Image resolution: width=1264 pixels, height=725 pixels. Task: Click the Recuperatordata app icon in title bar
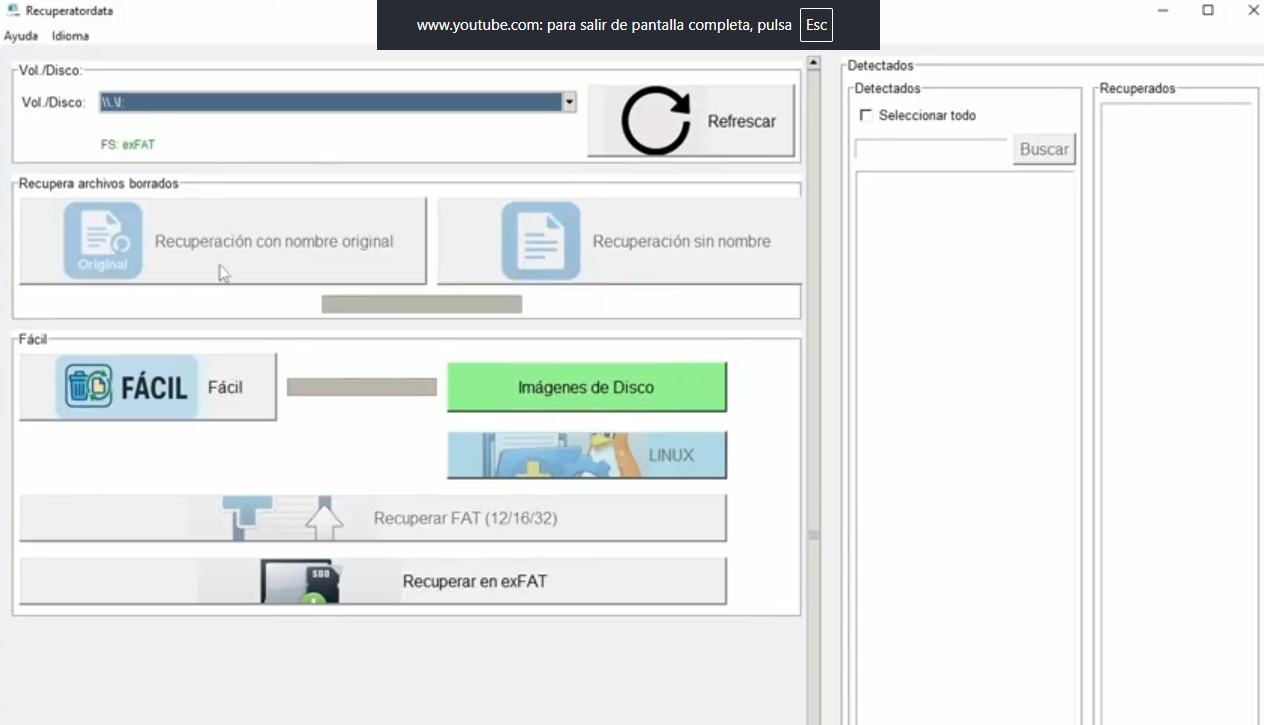(12, 10)
